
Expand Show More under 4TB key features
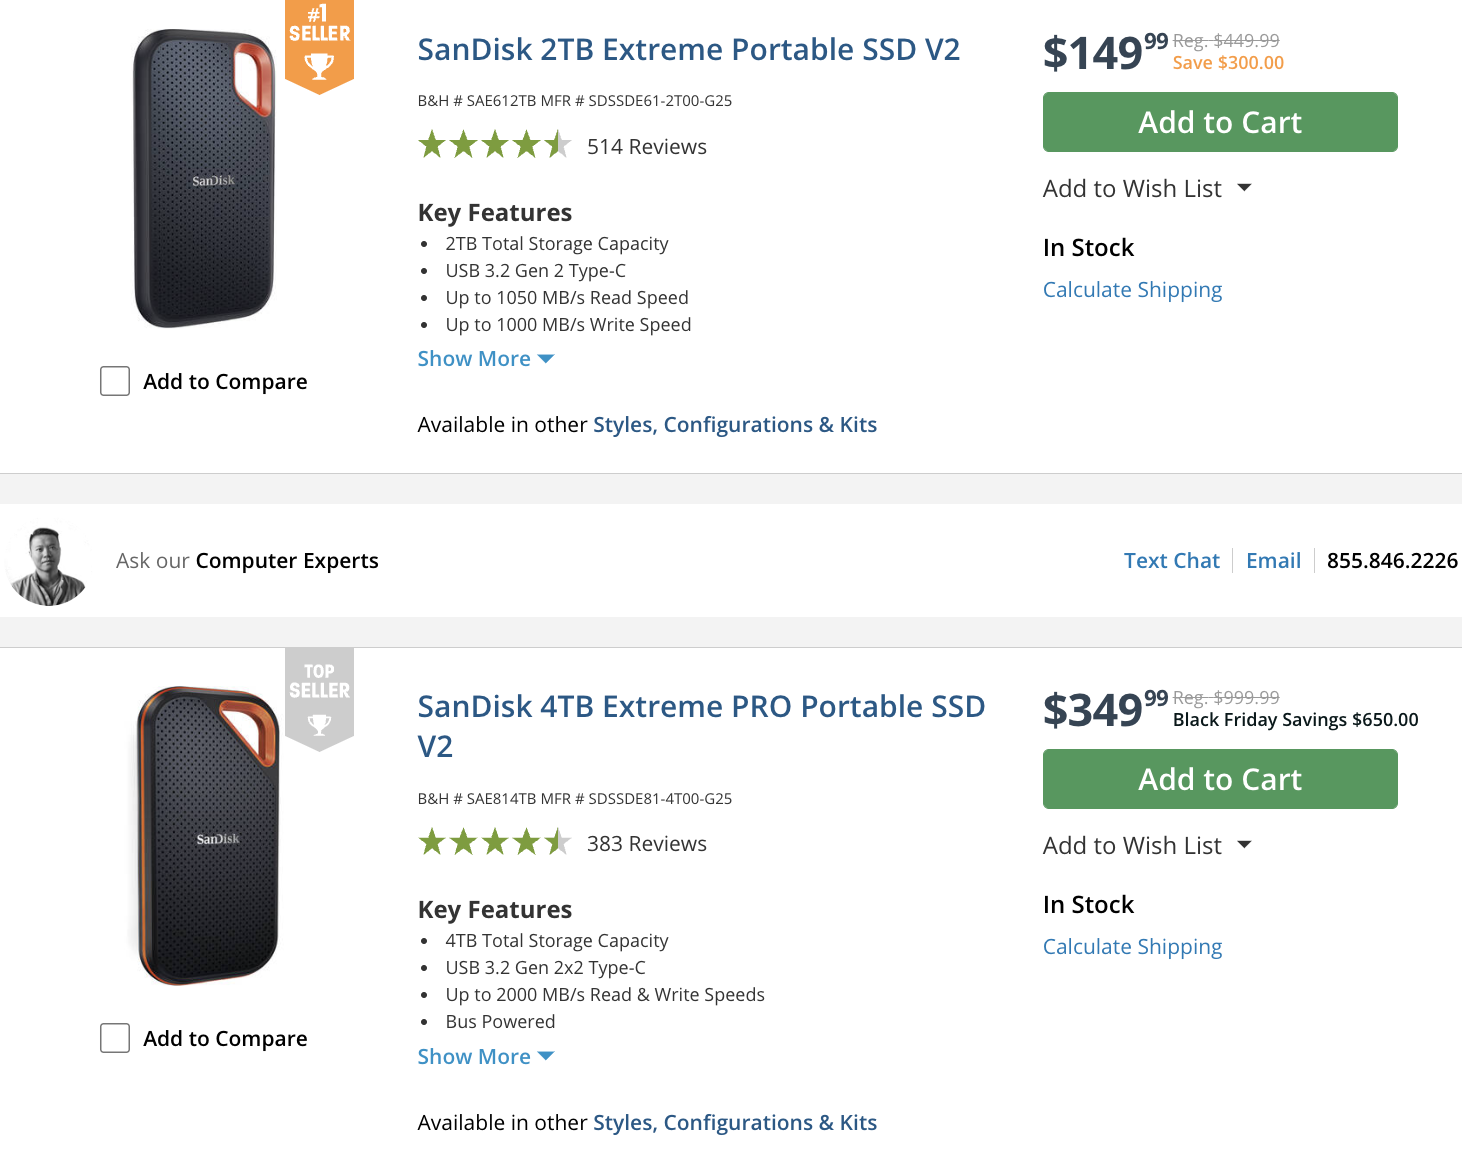pos(485,1057)
